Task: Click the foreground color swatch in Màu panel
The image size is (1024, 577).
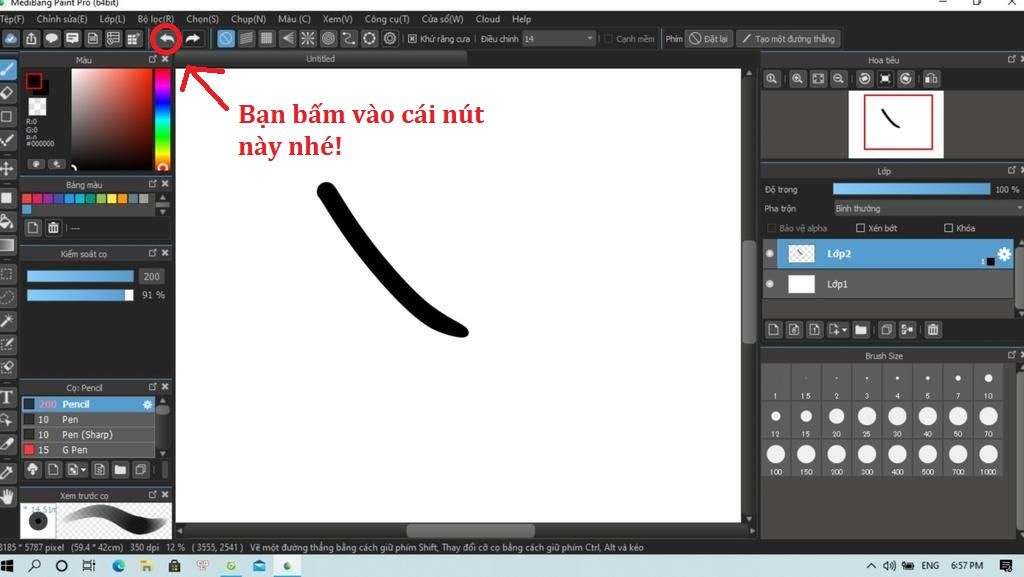Action: click(x=34, y=82)
